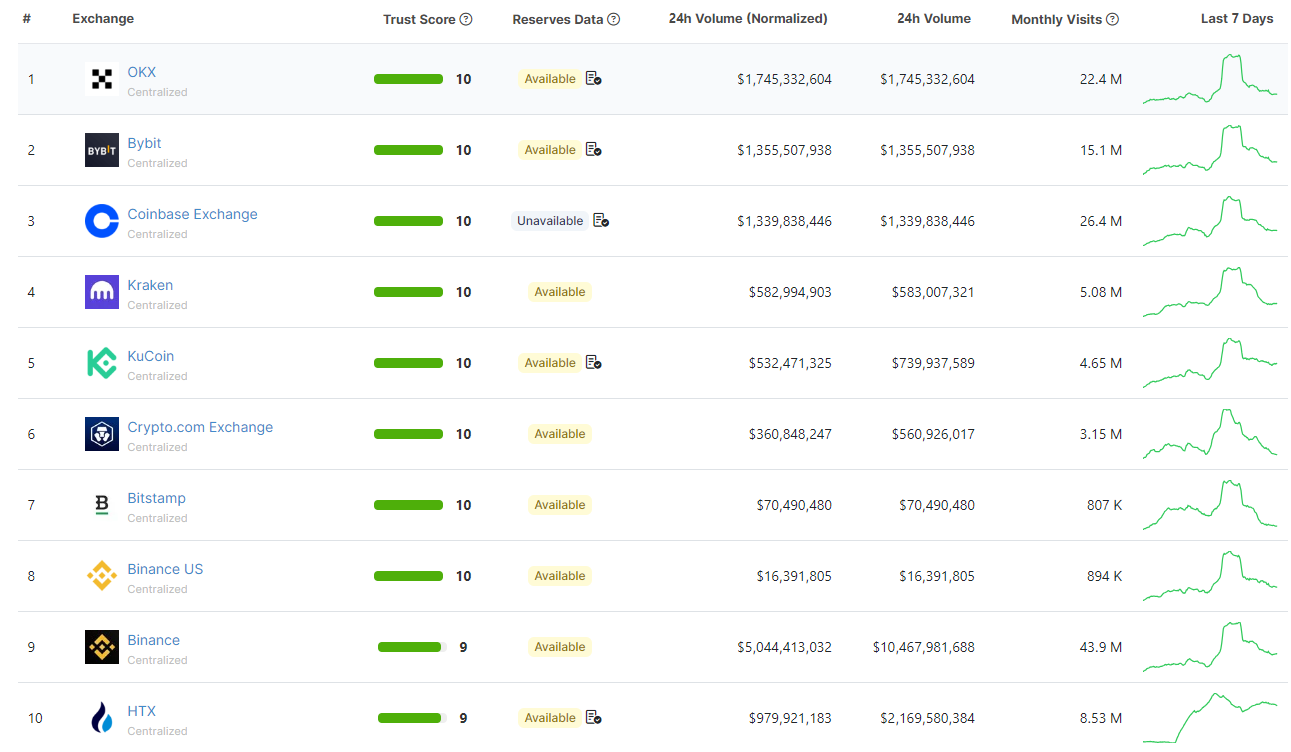Sort by the rank number column
The height and width of the screenshot is (752, 1291).
tap(26, 19)
